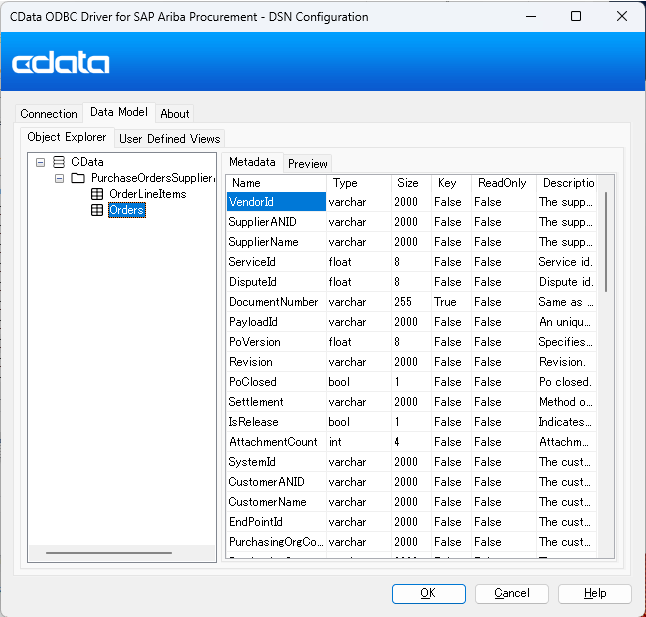Screen dimensions: 646x617
Task: Select the DocumentNumber row
Action: tap(411, 302)
